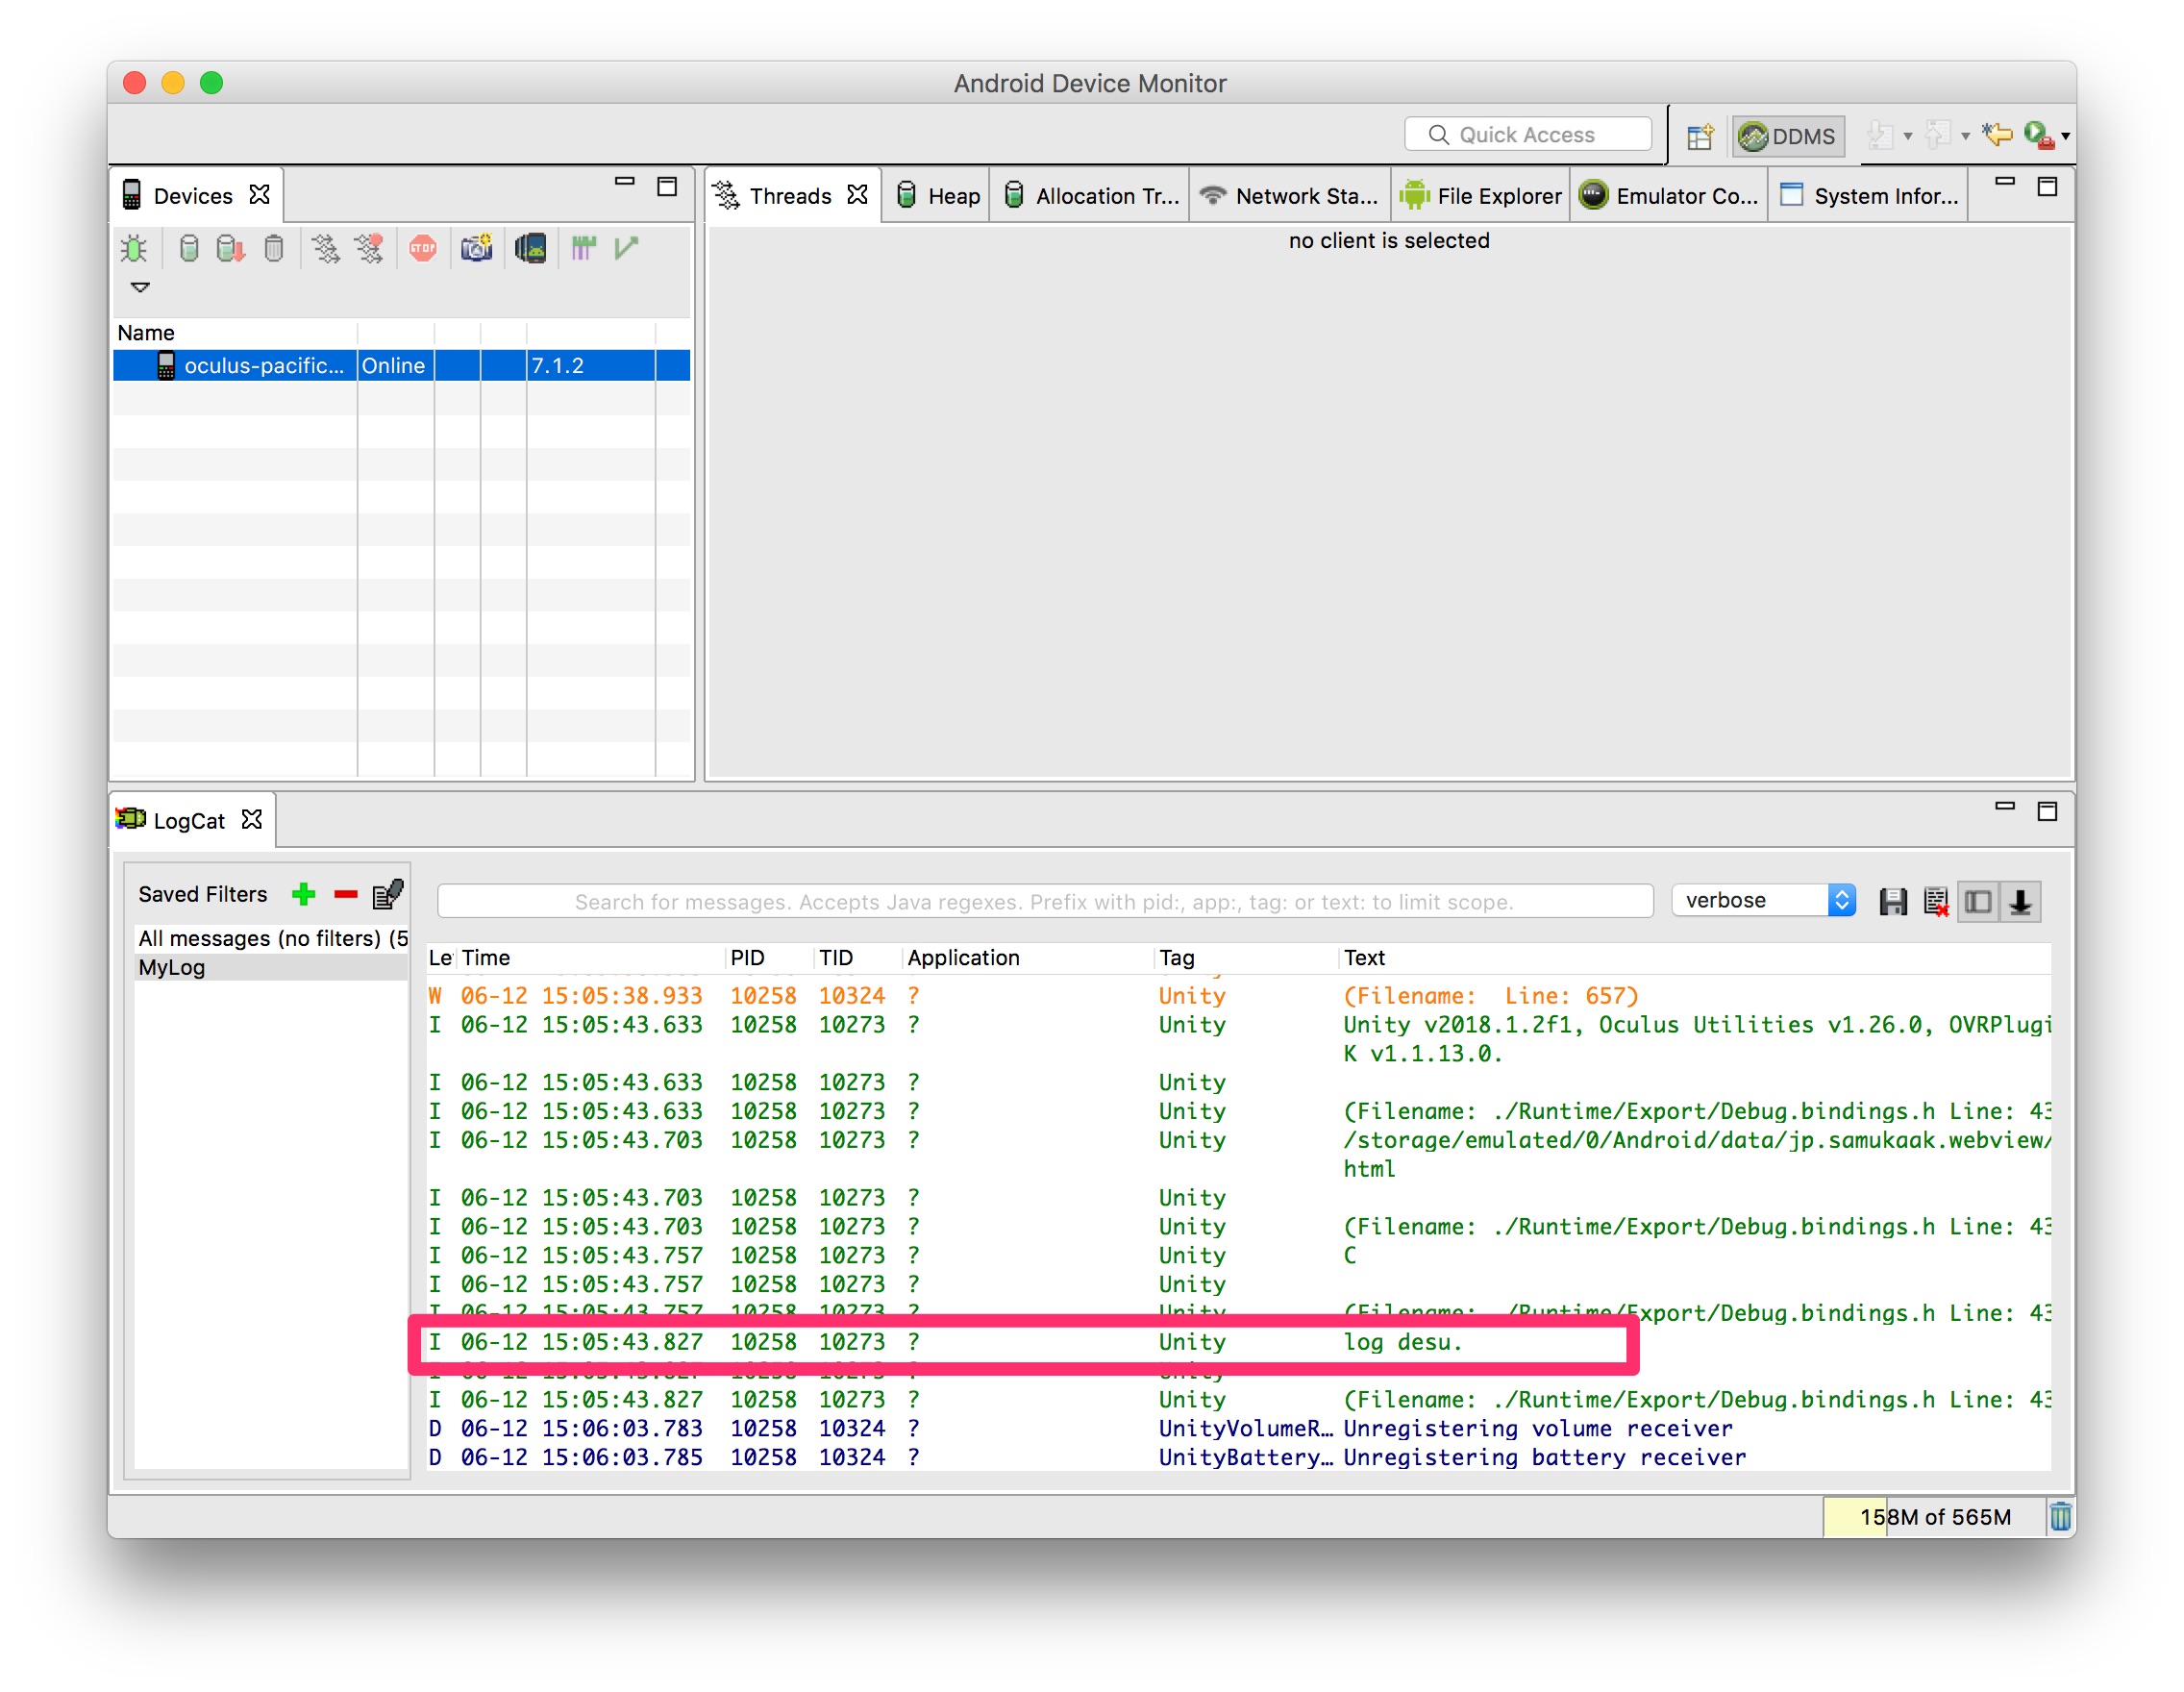Viewport: 2184px width, 1692px height.
Task: Add a new saved logcat filter
Action: (303, 894)
